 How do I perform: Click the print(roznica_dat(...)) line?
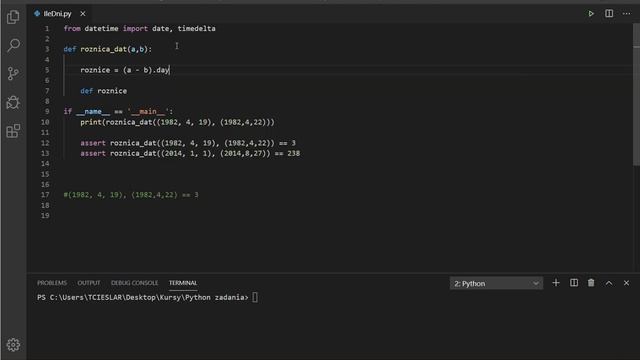coord(177,122)
